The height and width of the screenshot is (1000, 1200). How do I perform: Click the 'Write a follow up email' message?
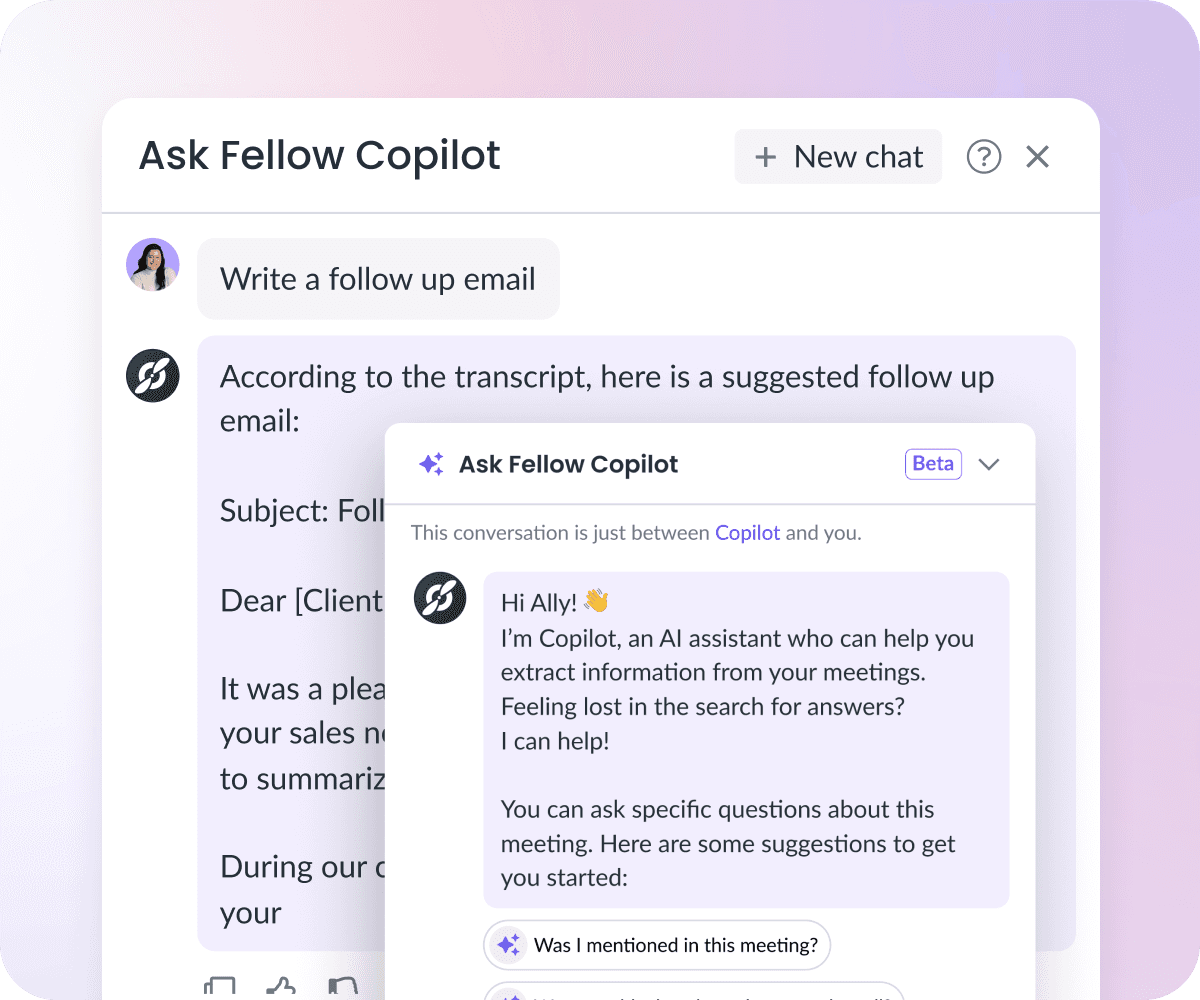378,279
